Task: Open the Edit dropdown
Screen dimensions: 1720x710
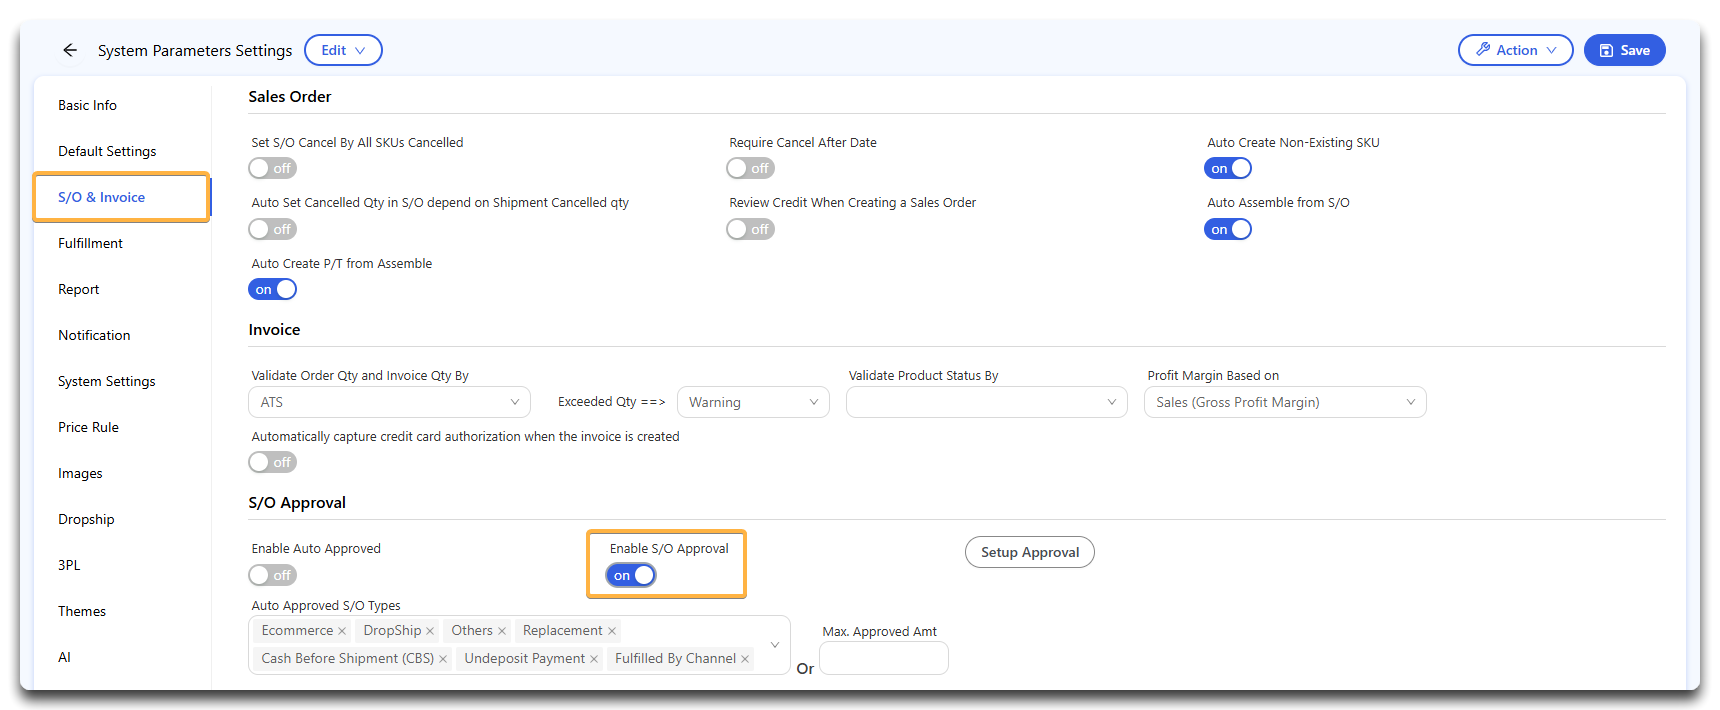Action: click(343, 50)
